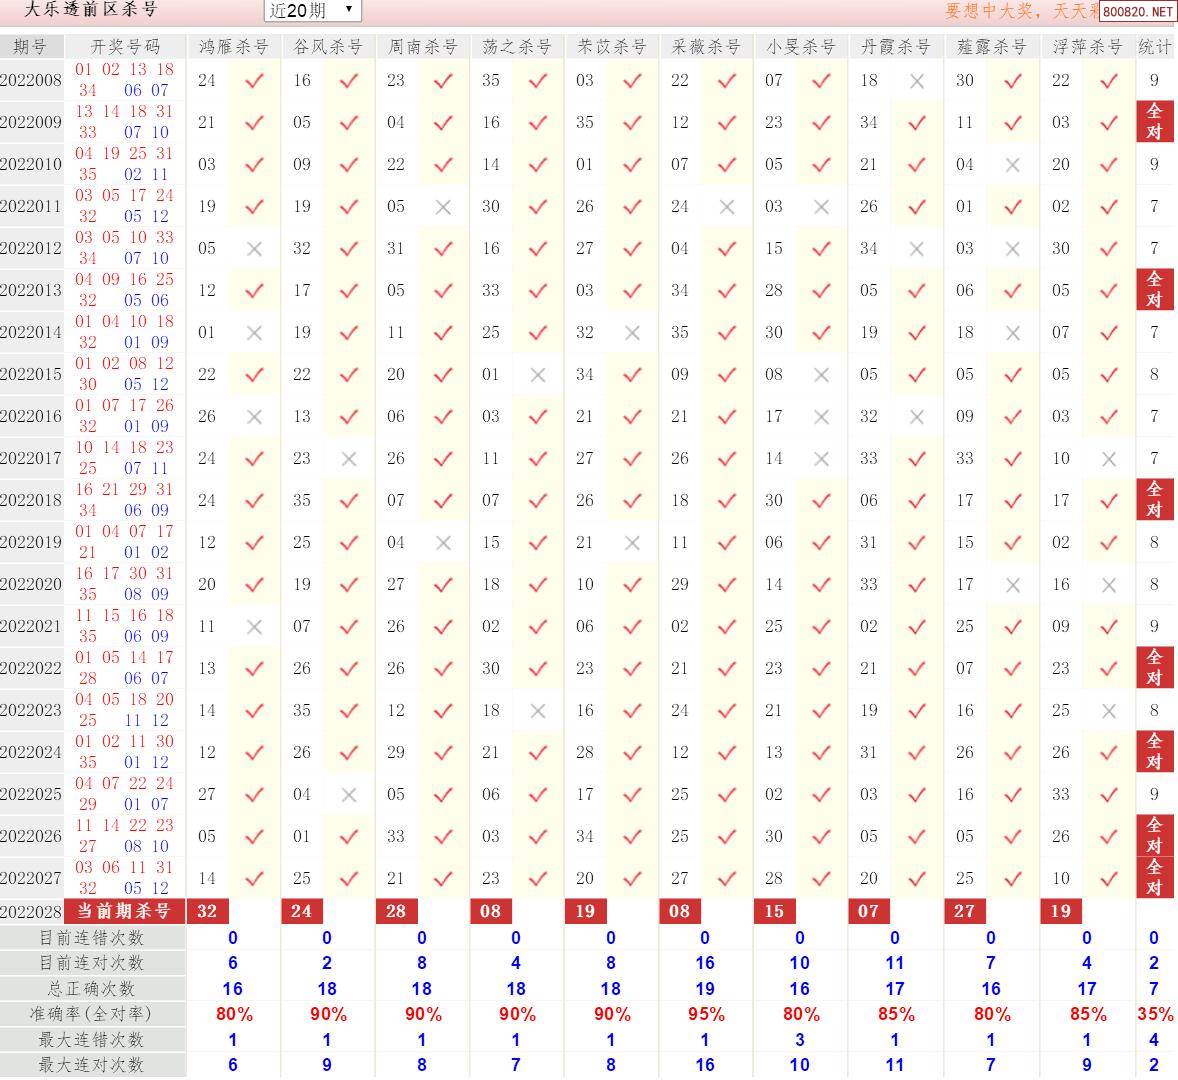The image size is (1178, 1080).
Task: Select the 开奖号码 column header
Action: 125,47
